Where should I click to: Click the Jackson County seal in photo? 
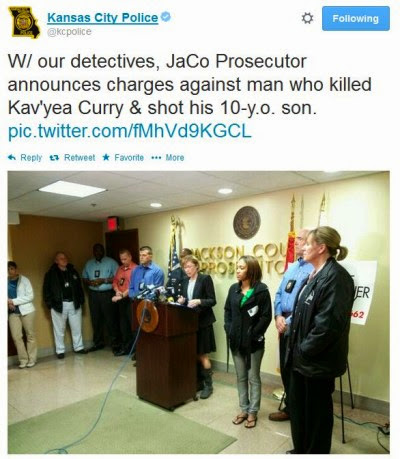point(247,222)
